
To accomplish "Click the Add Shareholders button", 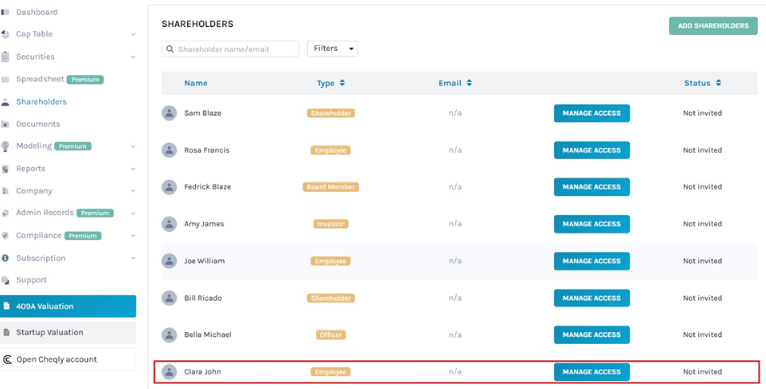I will coord(713,26).
